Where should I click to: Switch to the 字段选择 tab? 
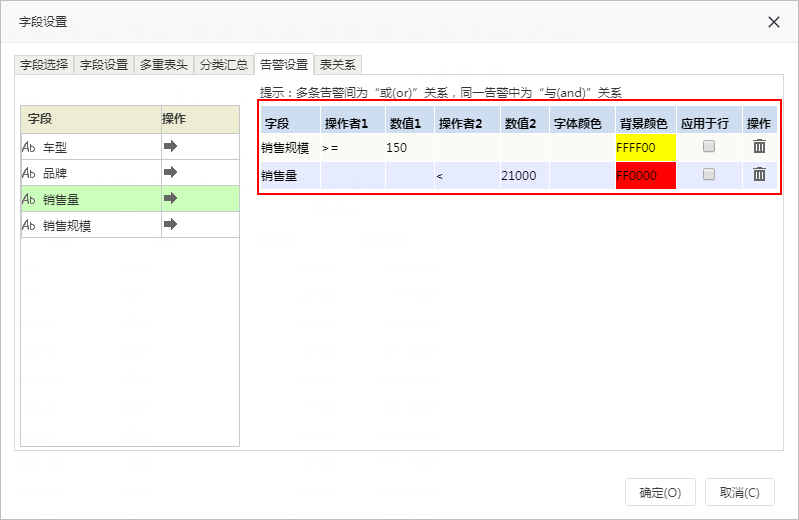[44, 65]
